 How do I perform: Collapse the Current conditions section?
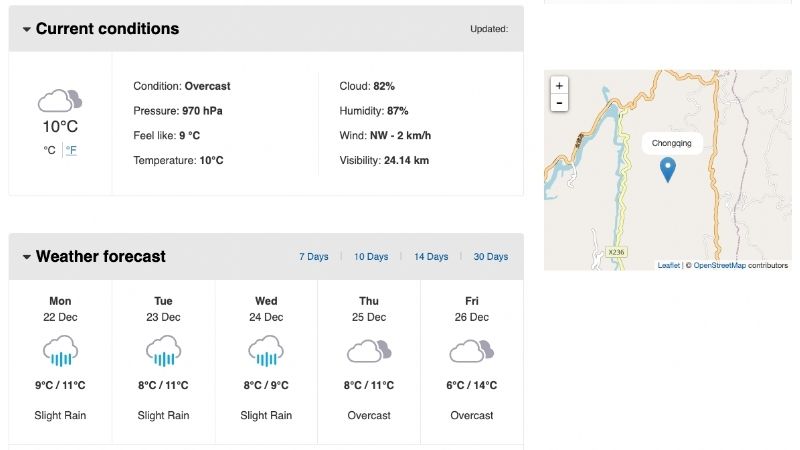pos(27,30)
